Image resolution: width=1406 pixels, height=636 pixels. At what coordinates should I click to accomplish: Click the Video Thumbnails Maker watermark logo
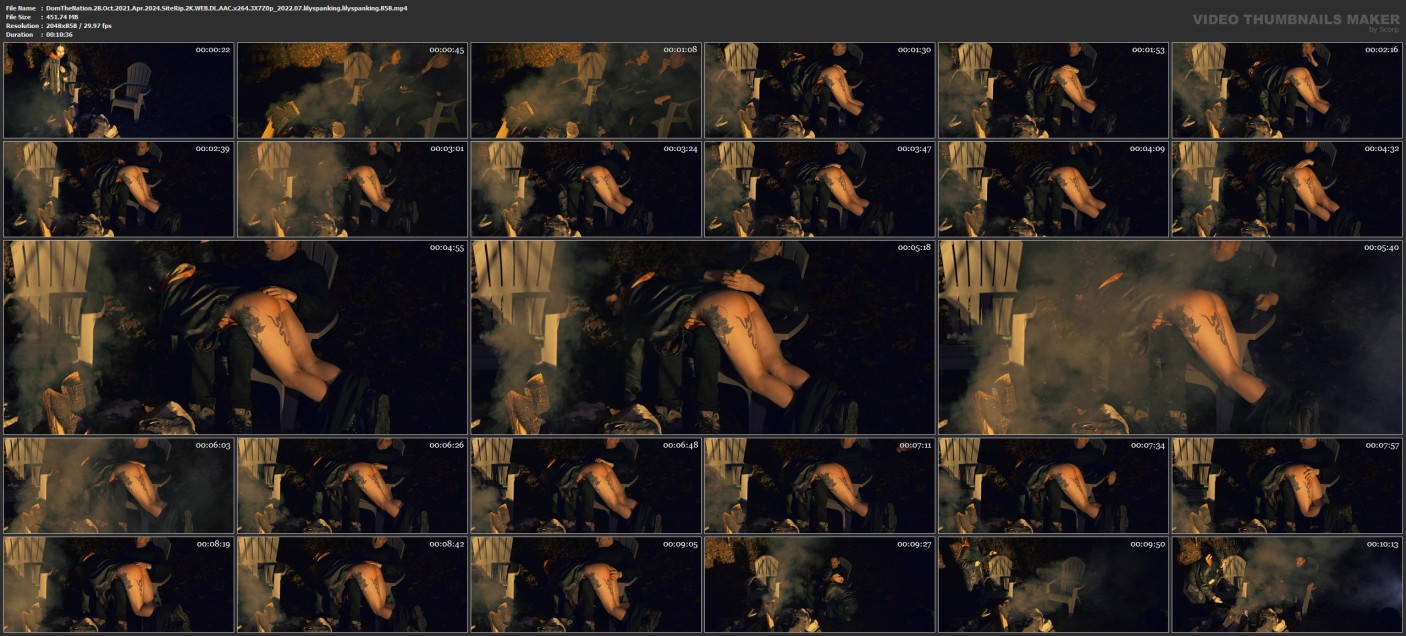coord(1295,20)
